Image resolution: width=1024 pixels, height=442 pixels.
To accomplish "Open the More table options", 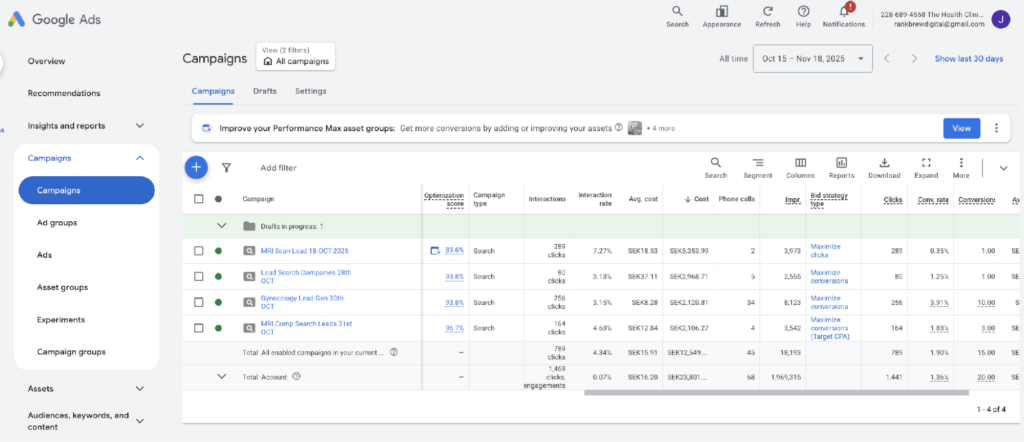I will point(961,168).
